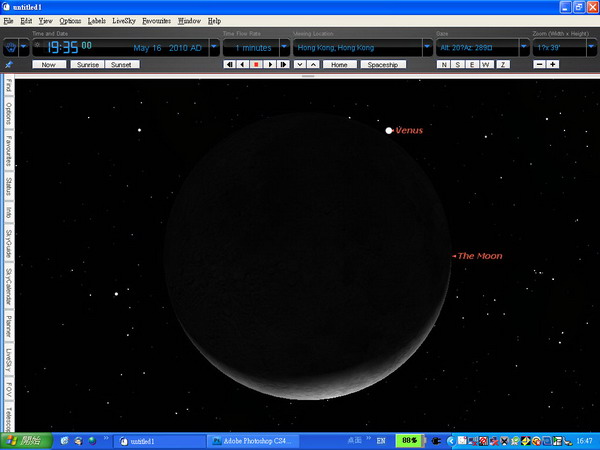Click the zoom out minus button
600x450 pixels.
click(x=540, y=64)
